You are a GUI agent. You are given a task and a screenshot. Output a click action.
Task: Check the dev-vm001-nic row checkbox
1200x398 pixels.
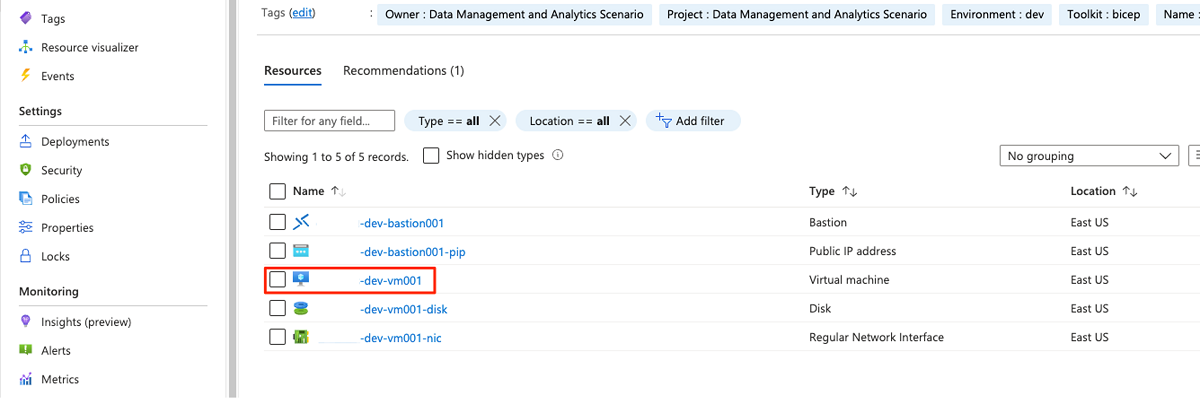click(278, 337)
